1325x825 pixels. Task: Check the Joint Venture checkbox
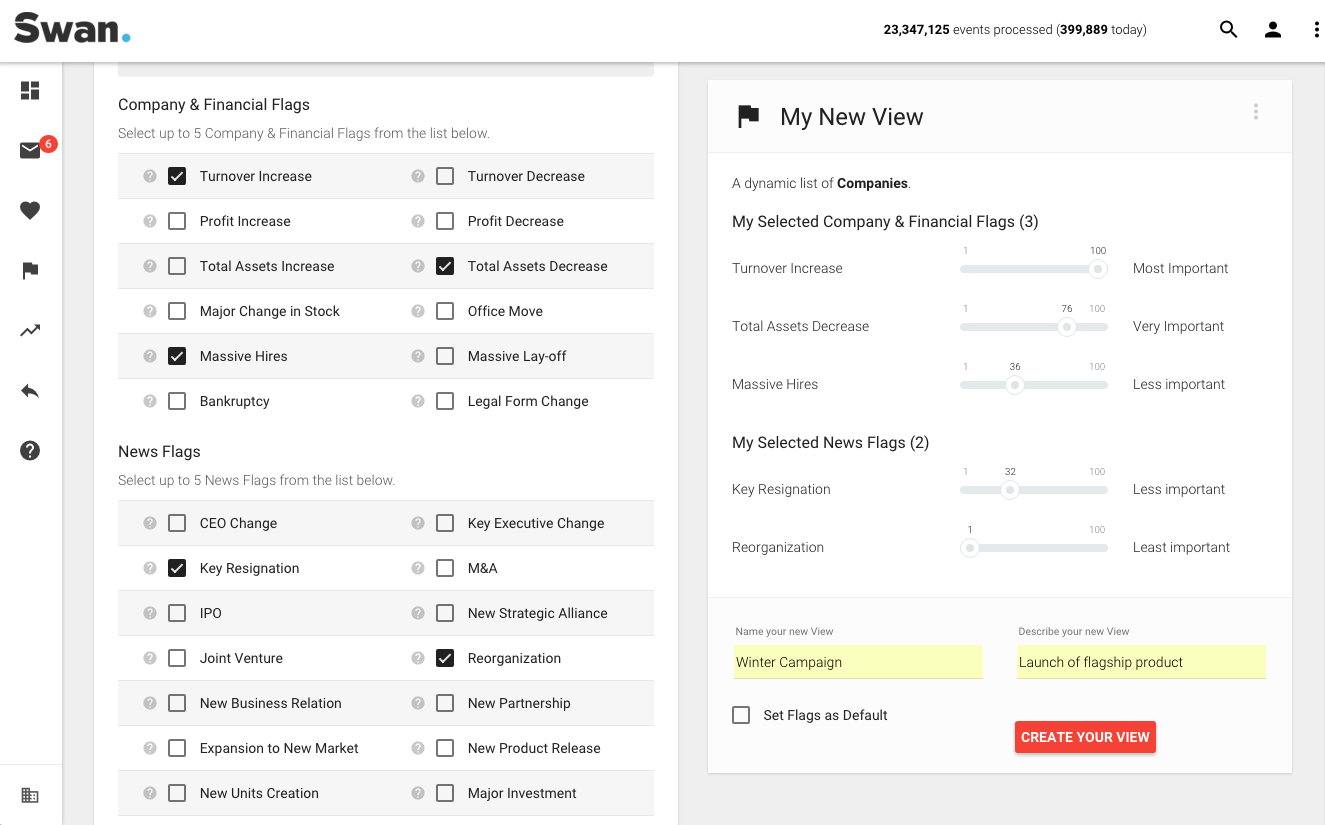tap(177, 658)
